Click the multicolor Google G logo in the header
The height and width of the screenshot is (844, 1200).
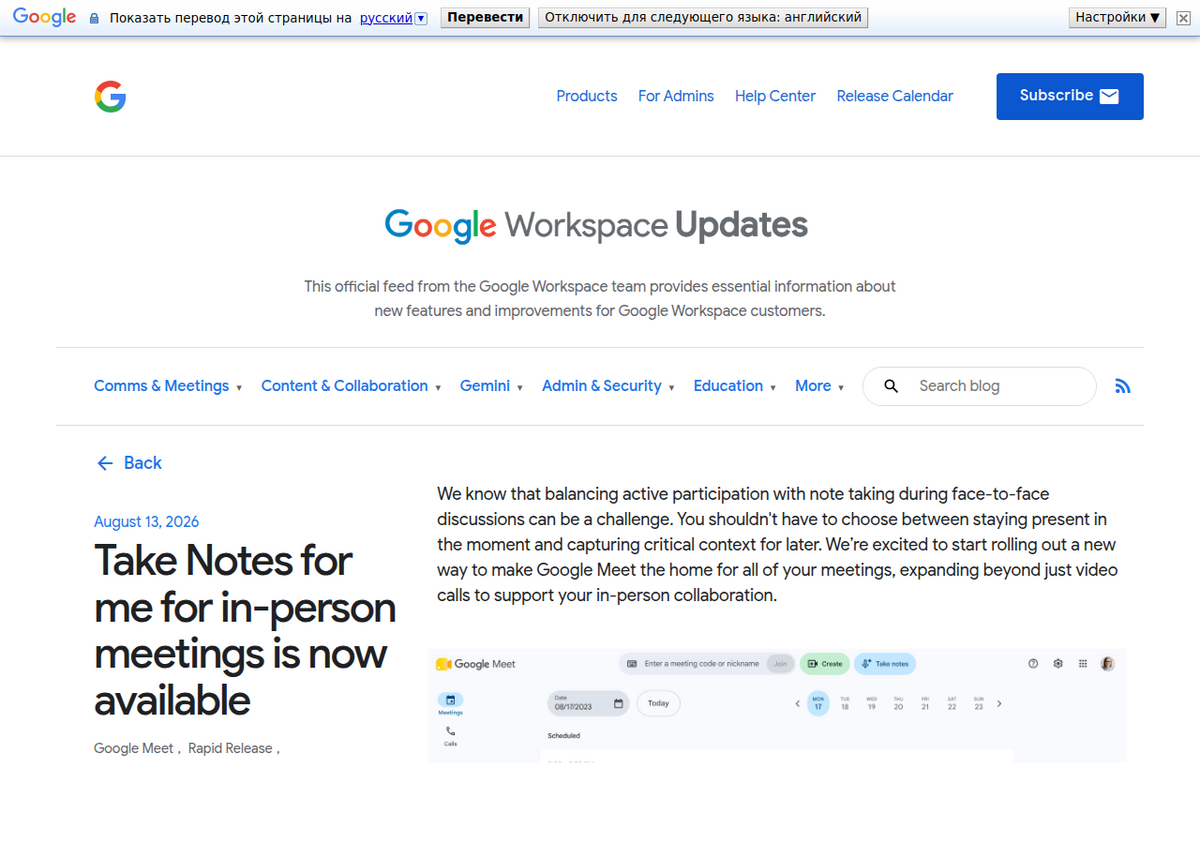tap(110, 96)
